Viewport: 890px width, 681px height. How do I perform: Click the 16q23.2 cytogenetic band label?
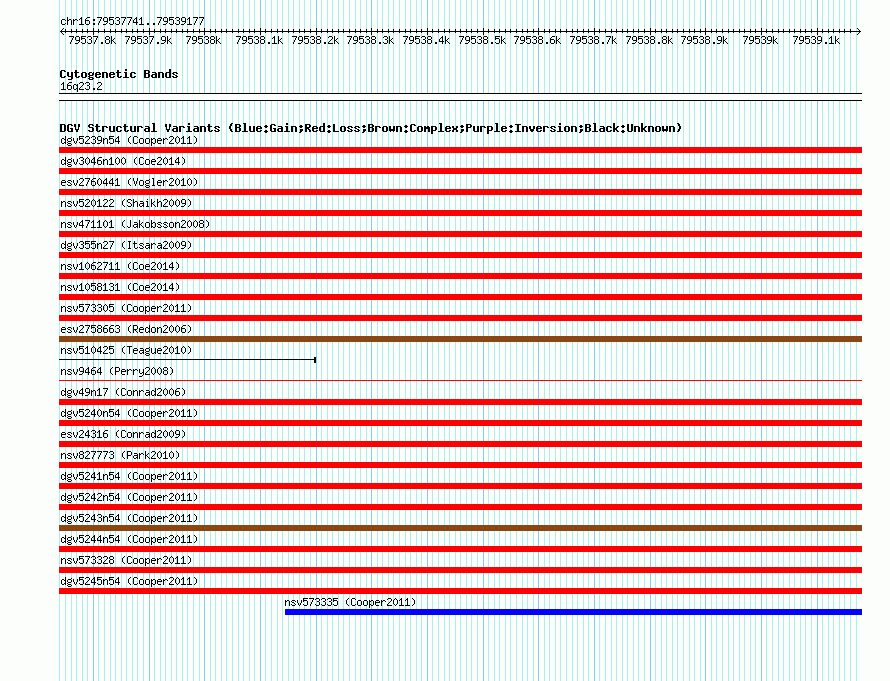tap(81, 86)
